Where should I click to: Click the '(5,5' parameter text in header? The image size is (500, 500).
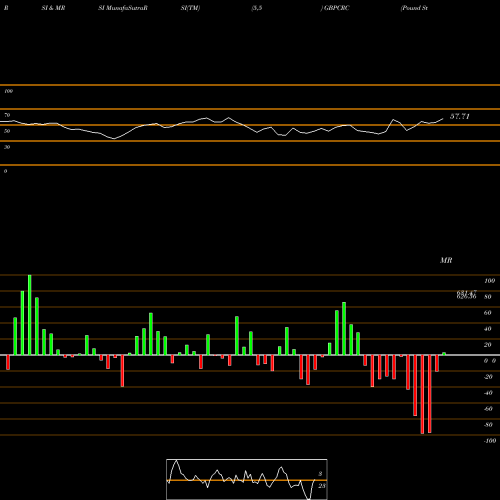(257, 8)
